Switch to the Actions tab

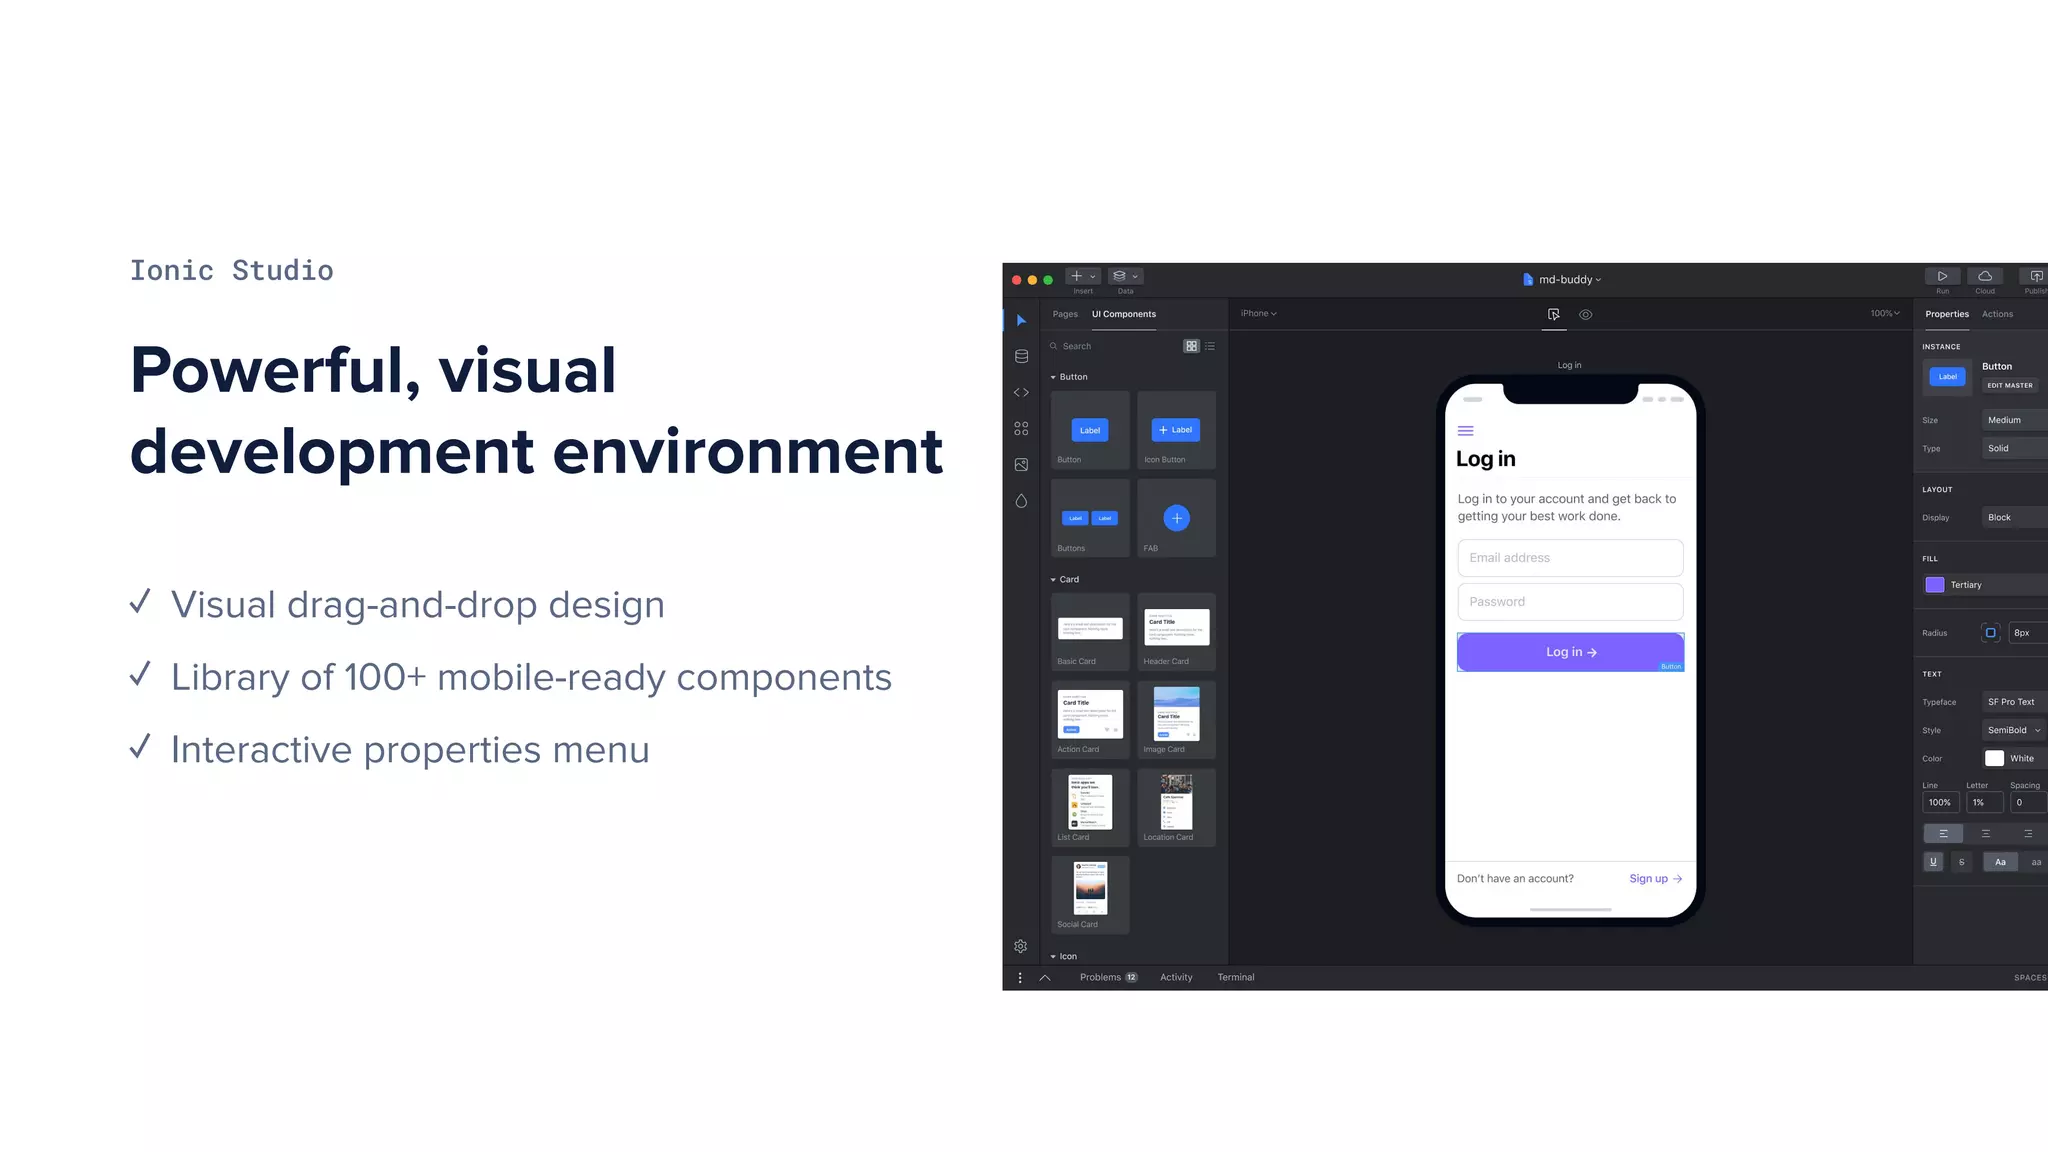point(1997,314)
